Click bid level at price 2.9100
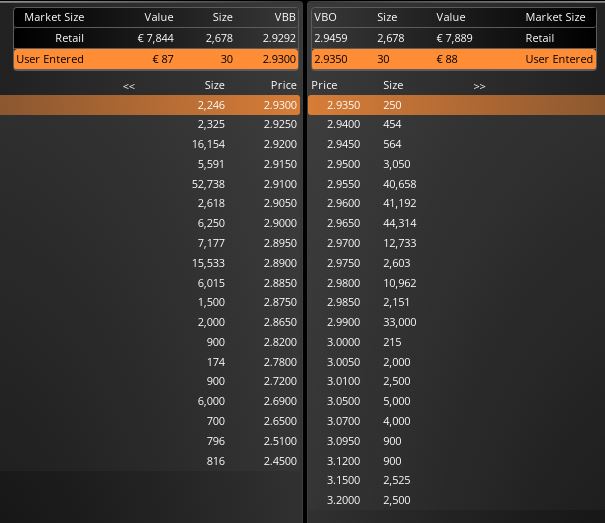The height and width of the screenshot is (523, 605). [x=150, y=184]
